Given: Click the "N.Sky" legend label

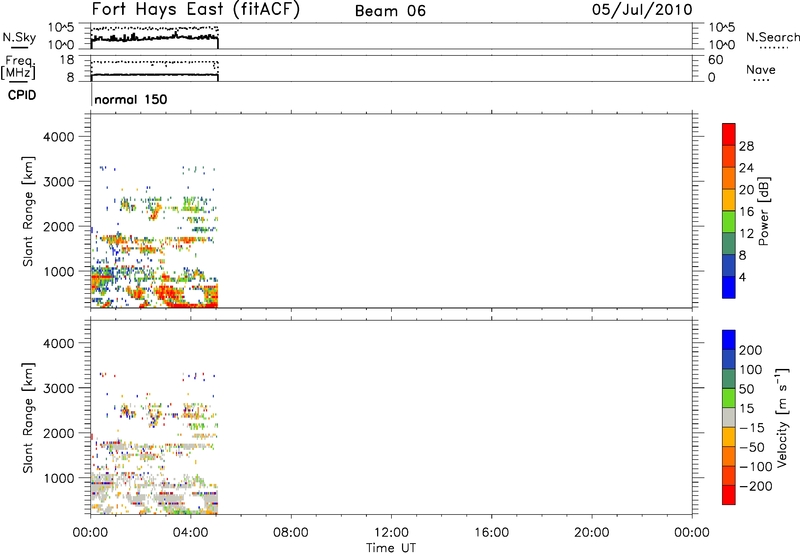Looking at the screenshot, I should coord(19,38).
